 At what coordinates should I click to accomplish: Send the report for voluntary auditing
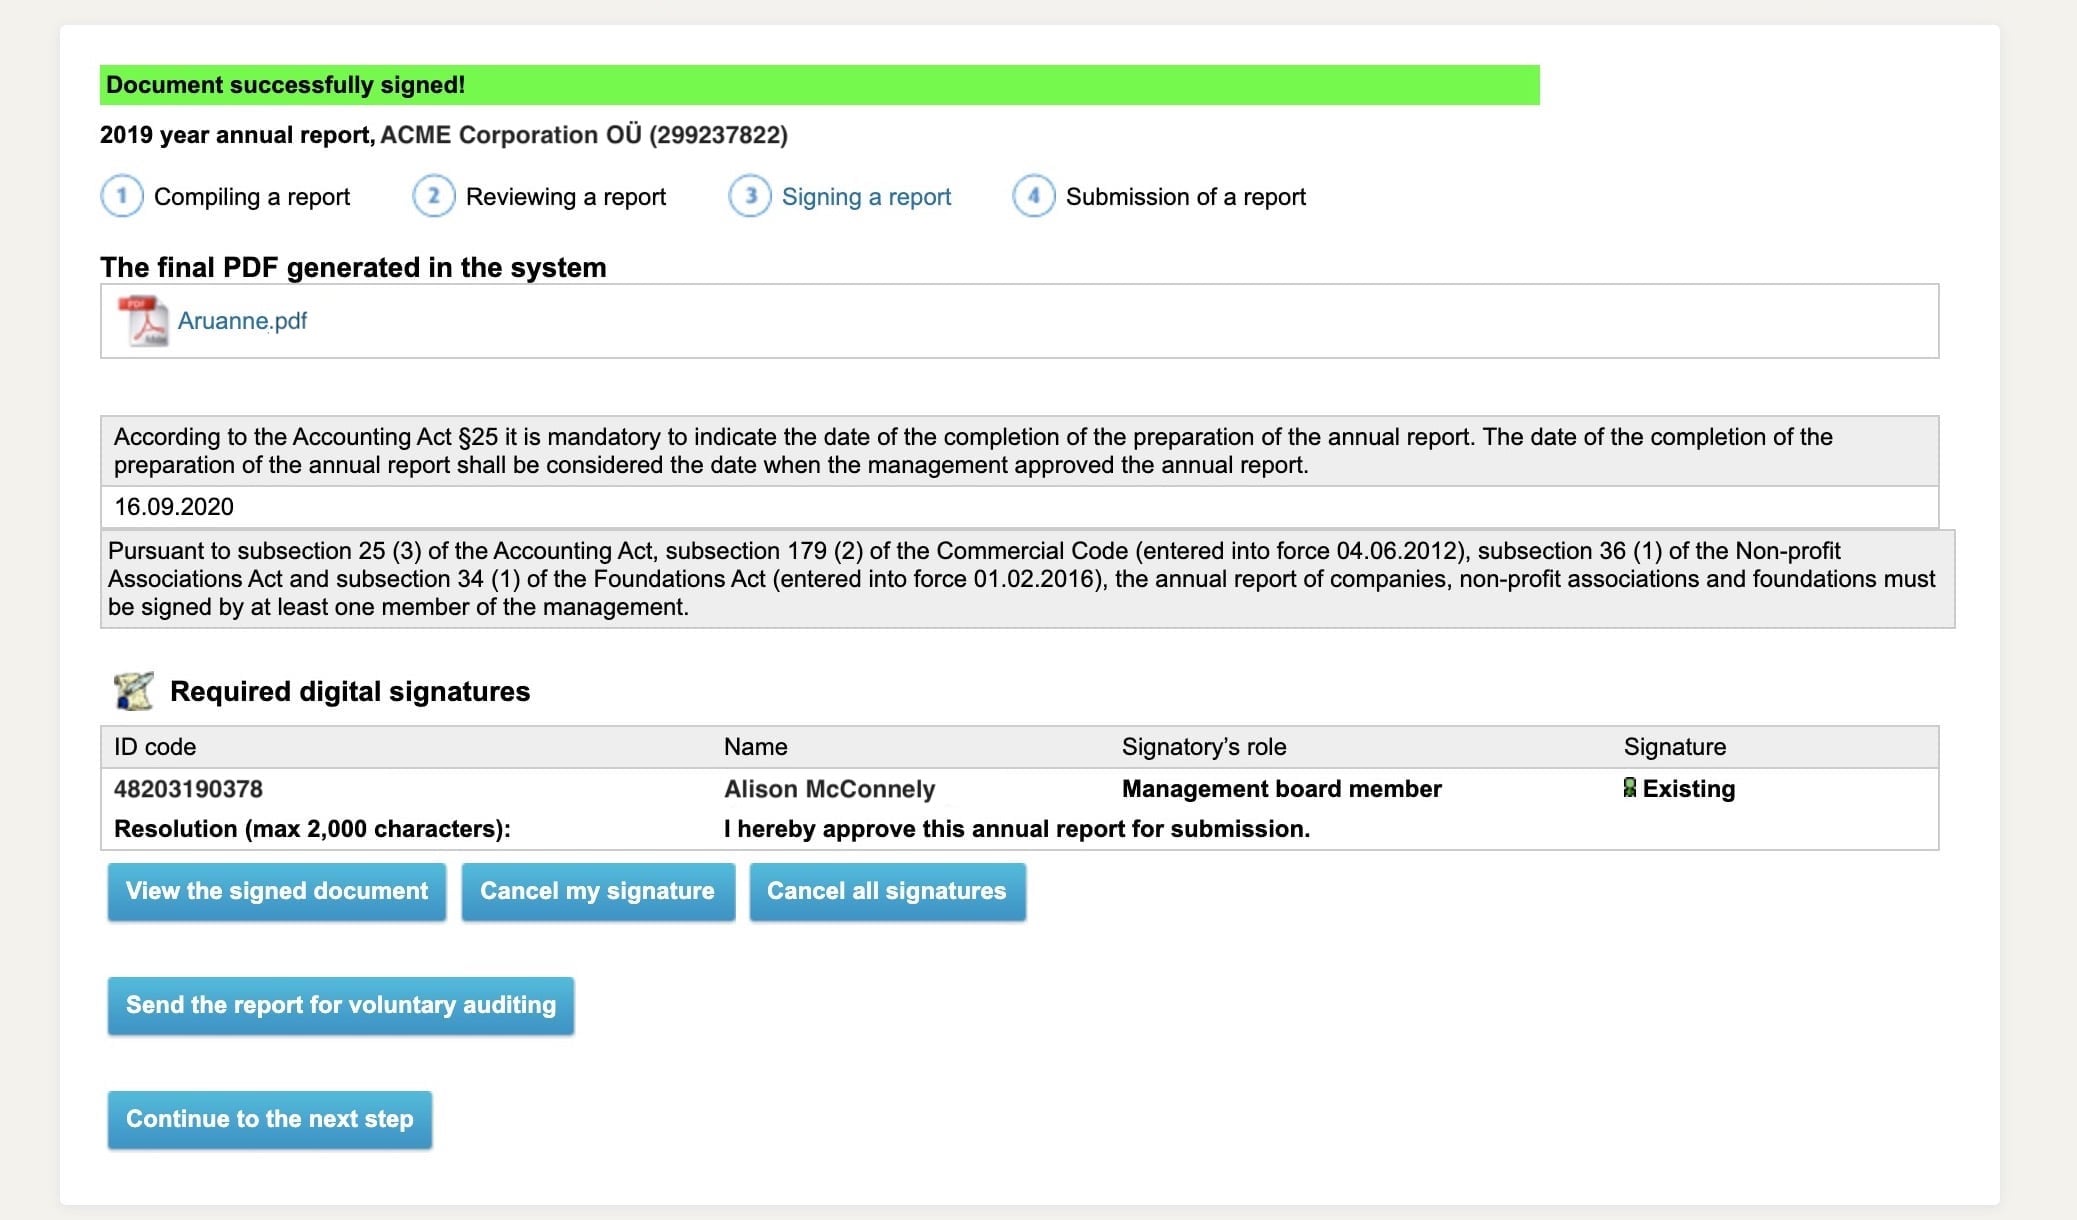(340, 1005)
